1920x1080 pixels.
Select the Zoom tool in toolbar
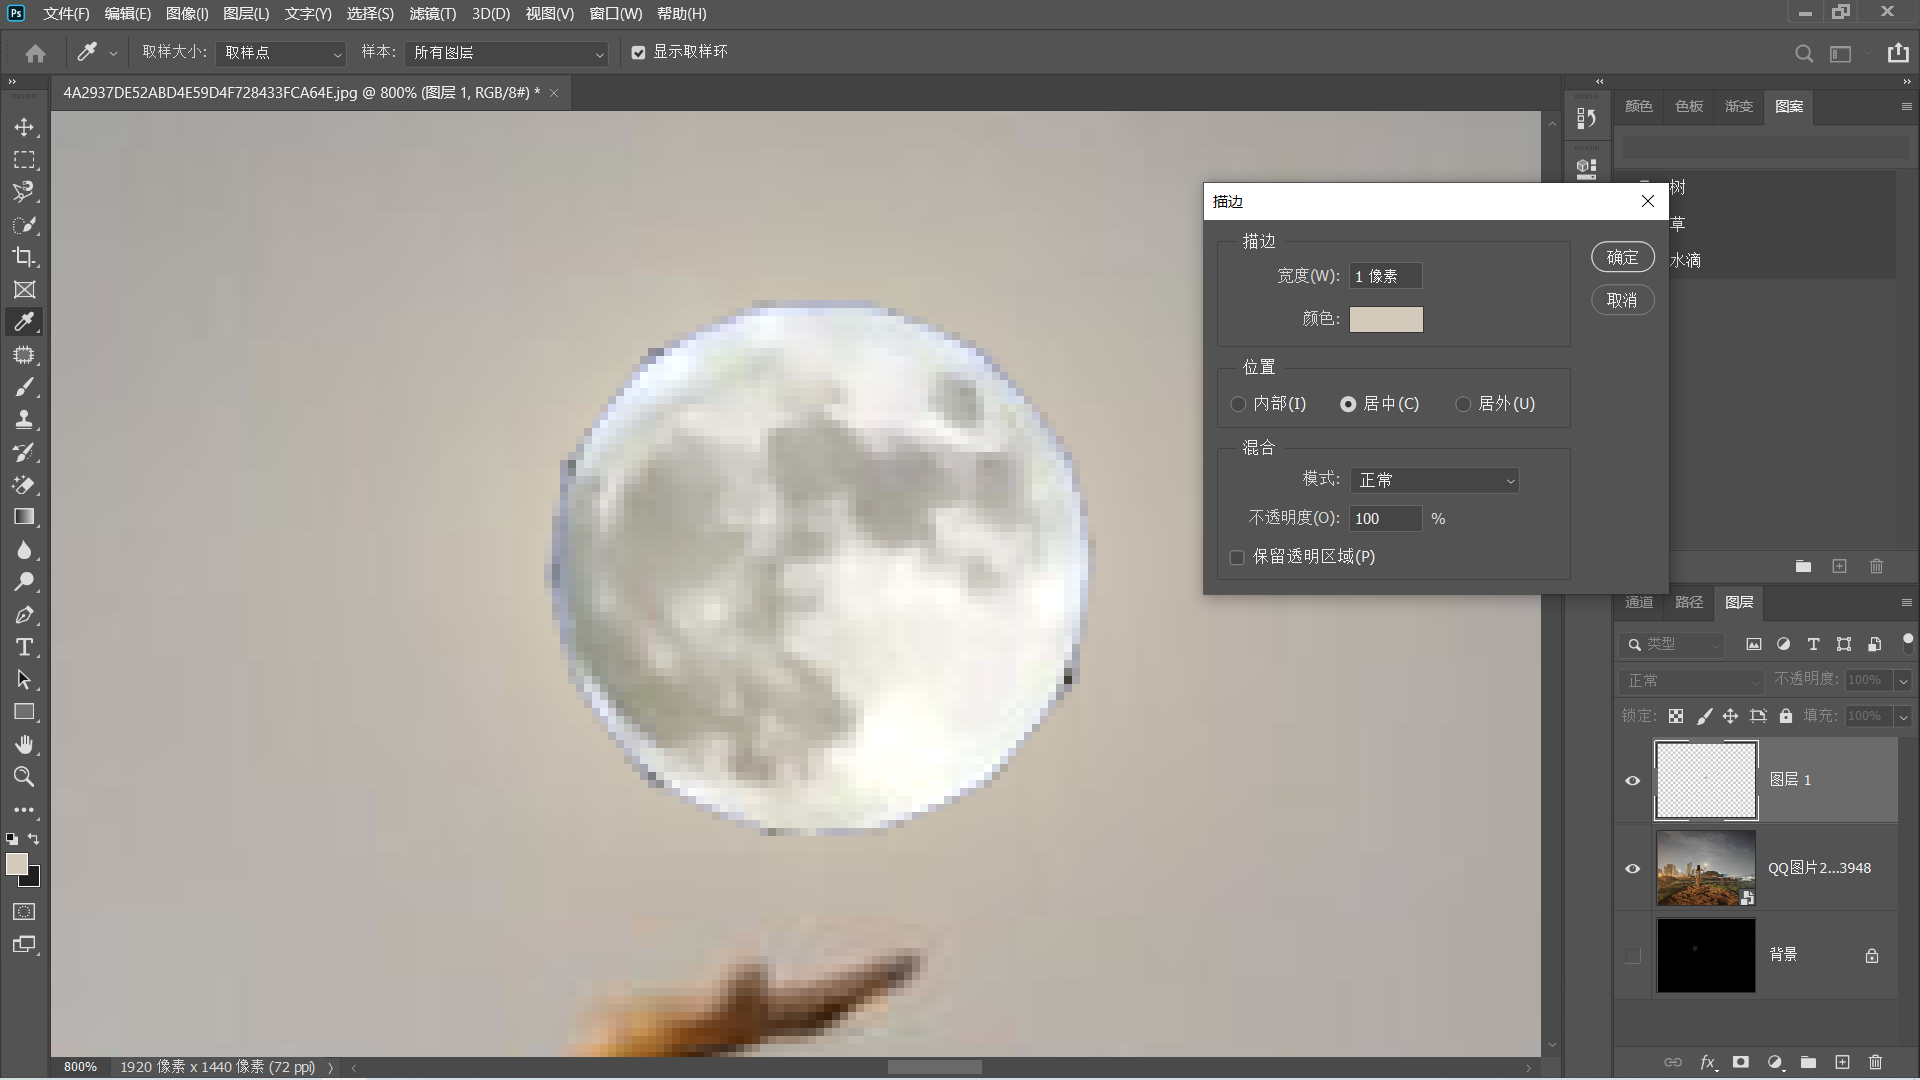click(x=24, y=777)
